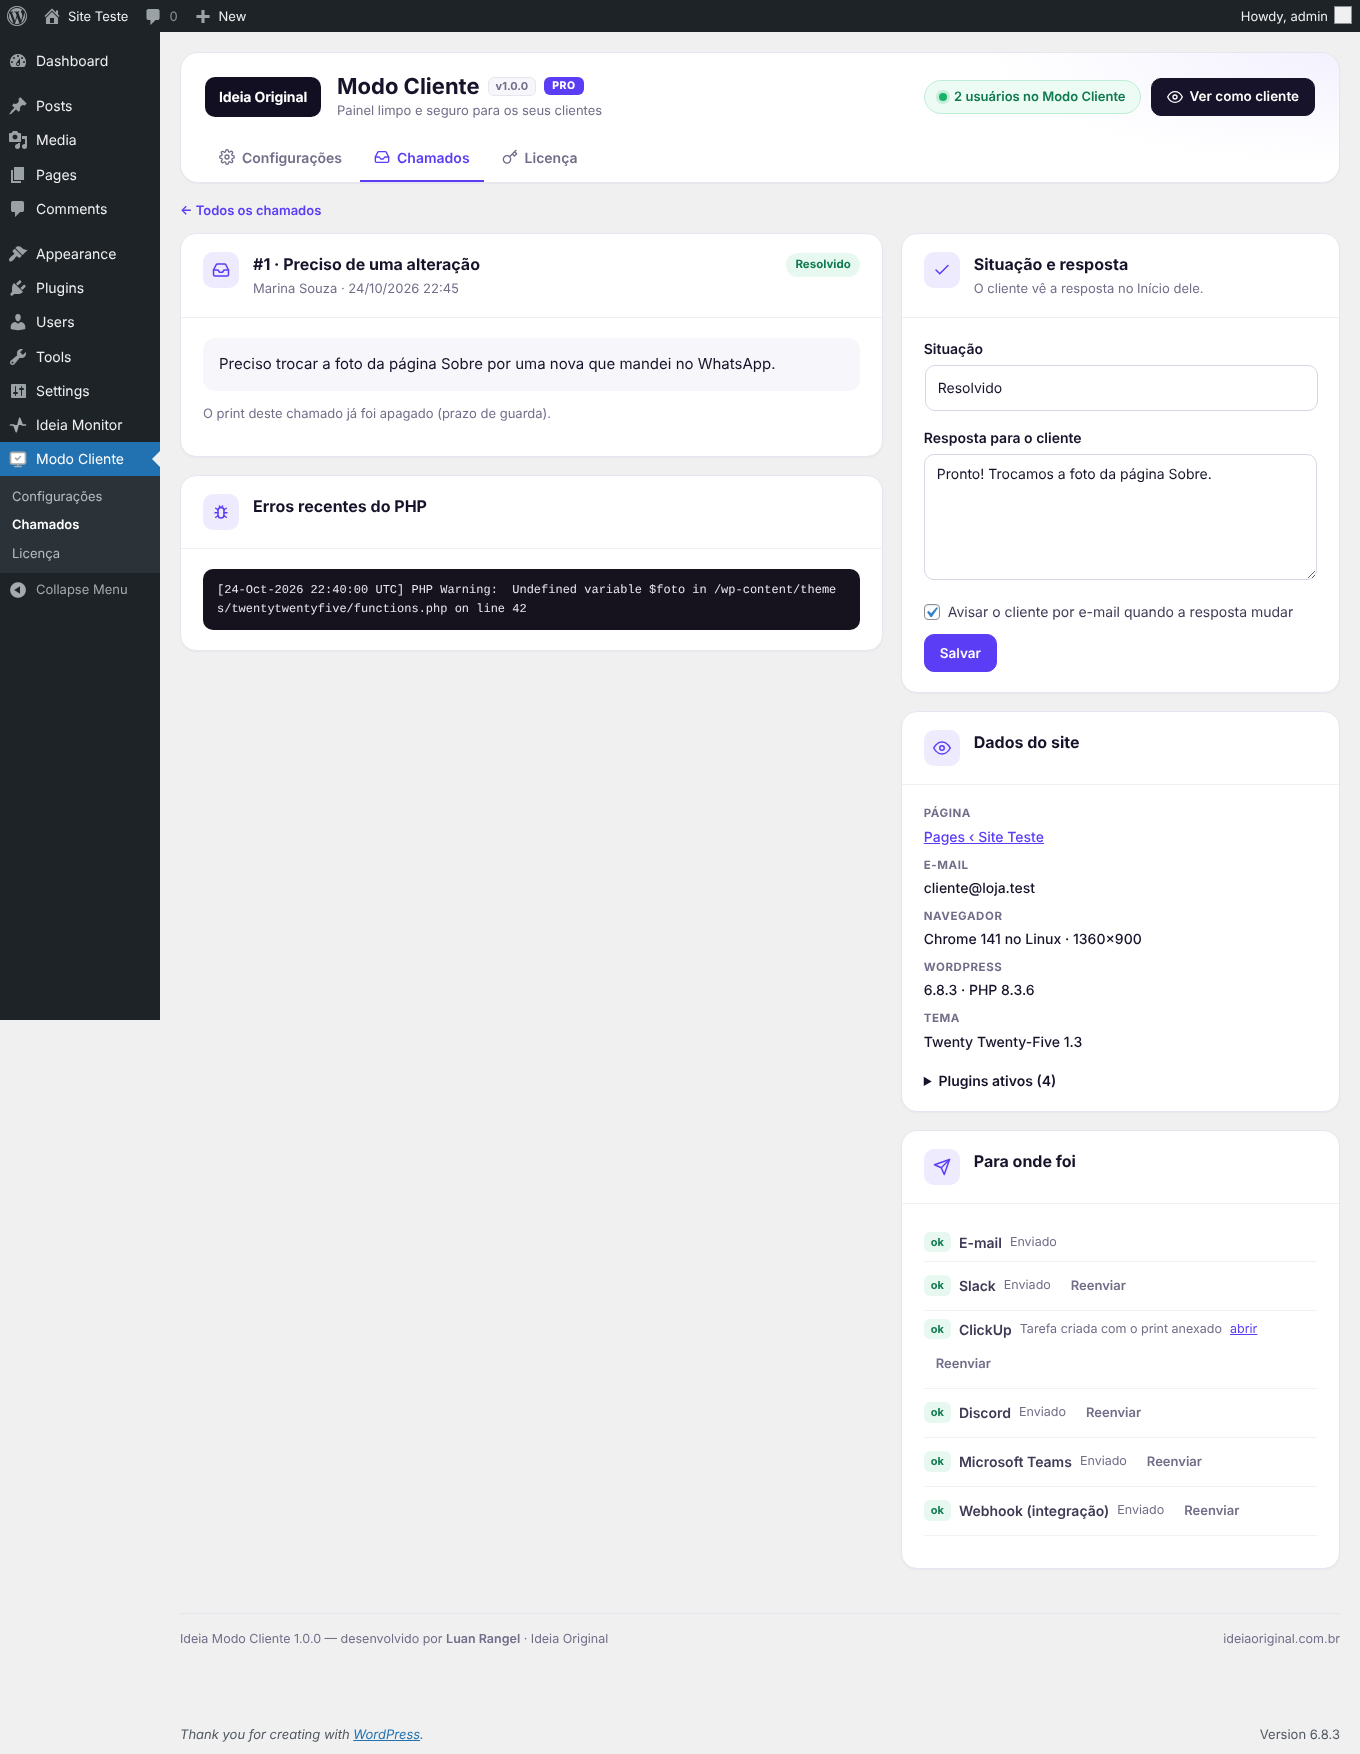1360x1754 pixels.
Task: Open the Situação dropdown
Action: tap(1120, 388)
